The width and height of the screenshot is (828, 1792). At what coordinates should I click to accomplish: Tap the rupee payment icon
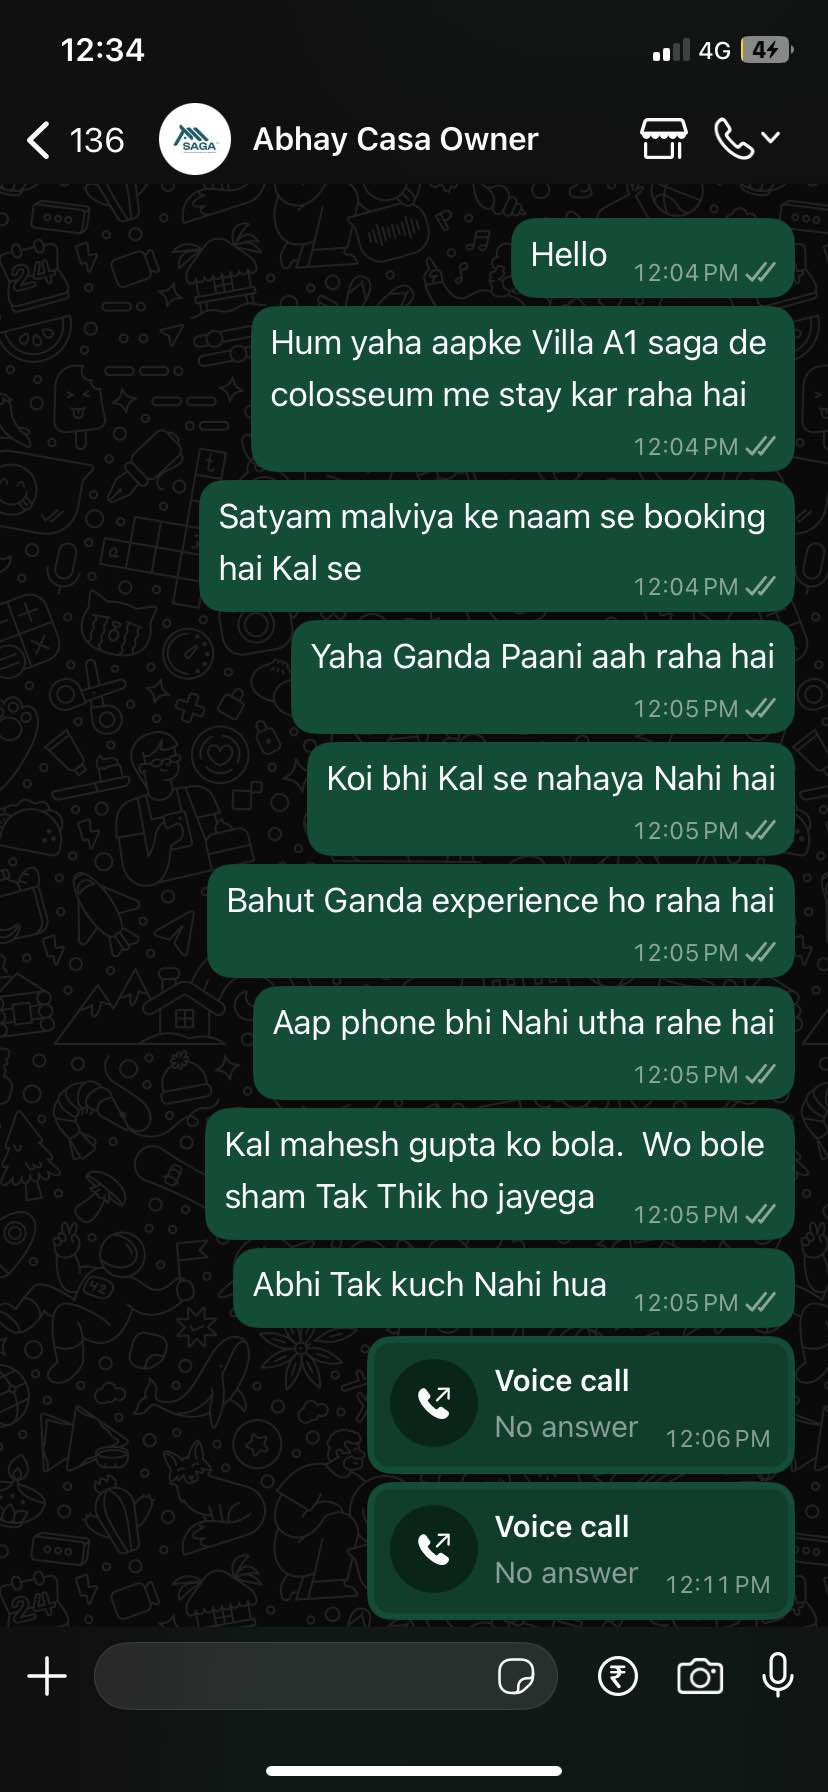point(618,1676)
